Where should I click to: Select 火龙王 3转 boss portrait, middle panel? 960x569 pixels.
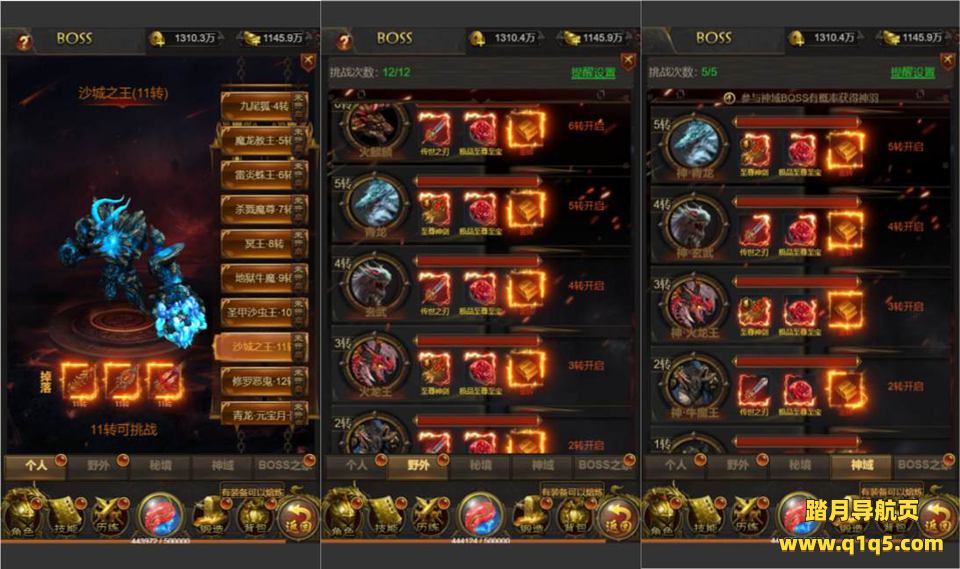tap(375, 363)
